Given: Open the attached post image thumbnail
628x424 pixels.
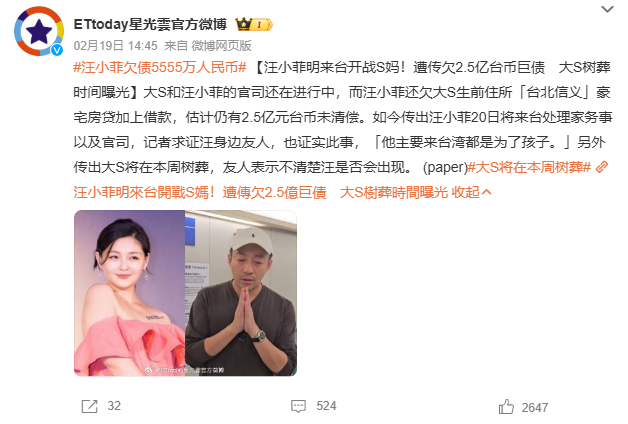Looking at the screenshot, I should (x=185, y=293).
